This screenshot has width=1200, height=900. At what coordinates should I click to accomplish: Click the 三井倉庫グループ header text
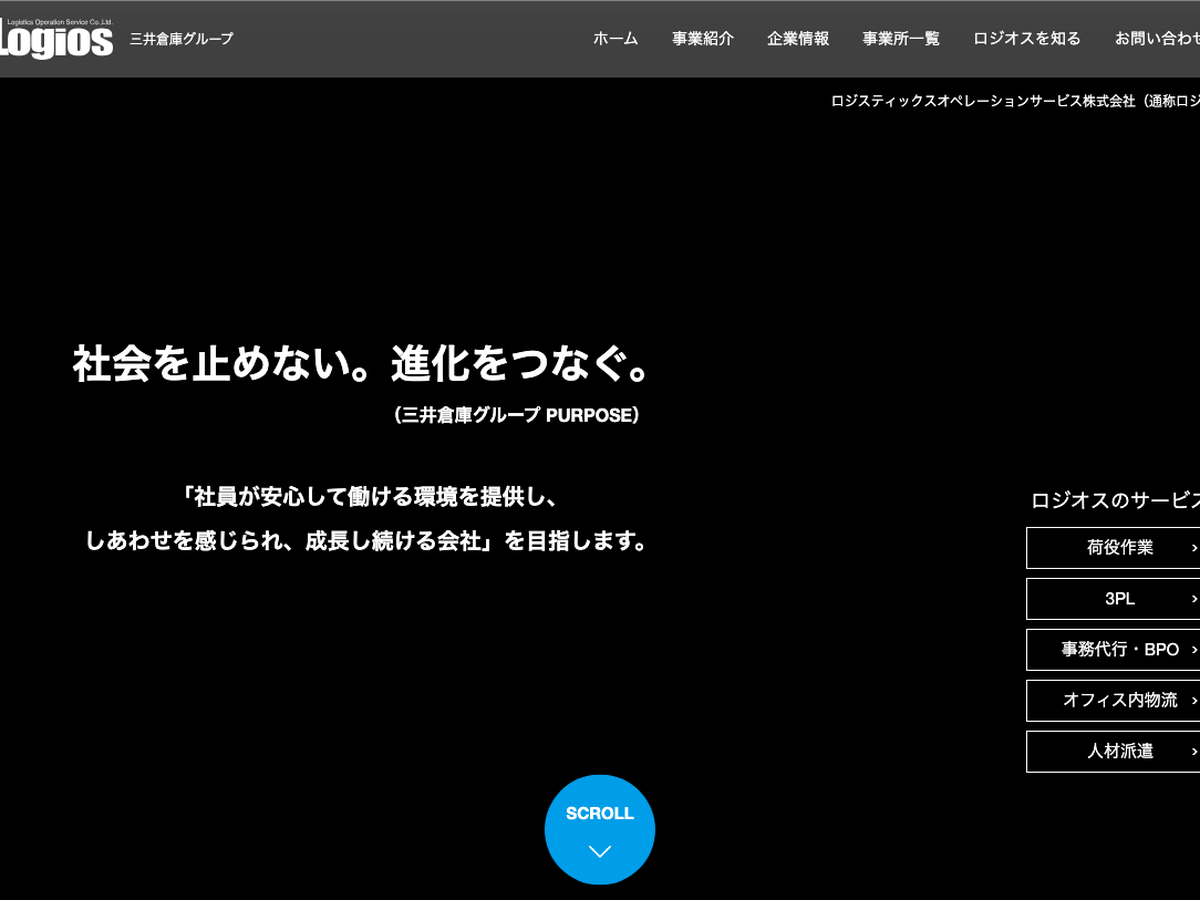click(181, 39)
